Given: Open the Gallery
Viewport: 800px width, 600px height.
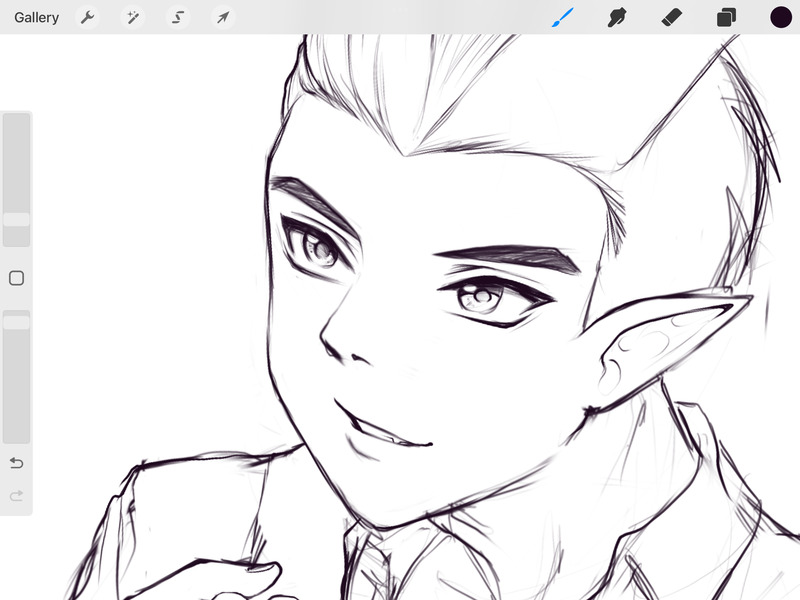Looking at the screenshot, I should 36,17.
